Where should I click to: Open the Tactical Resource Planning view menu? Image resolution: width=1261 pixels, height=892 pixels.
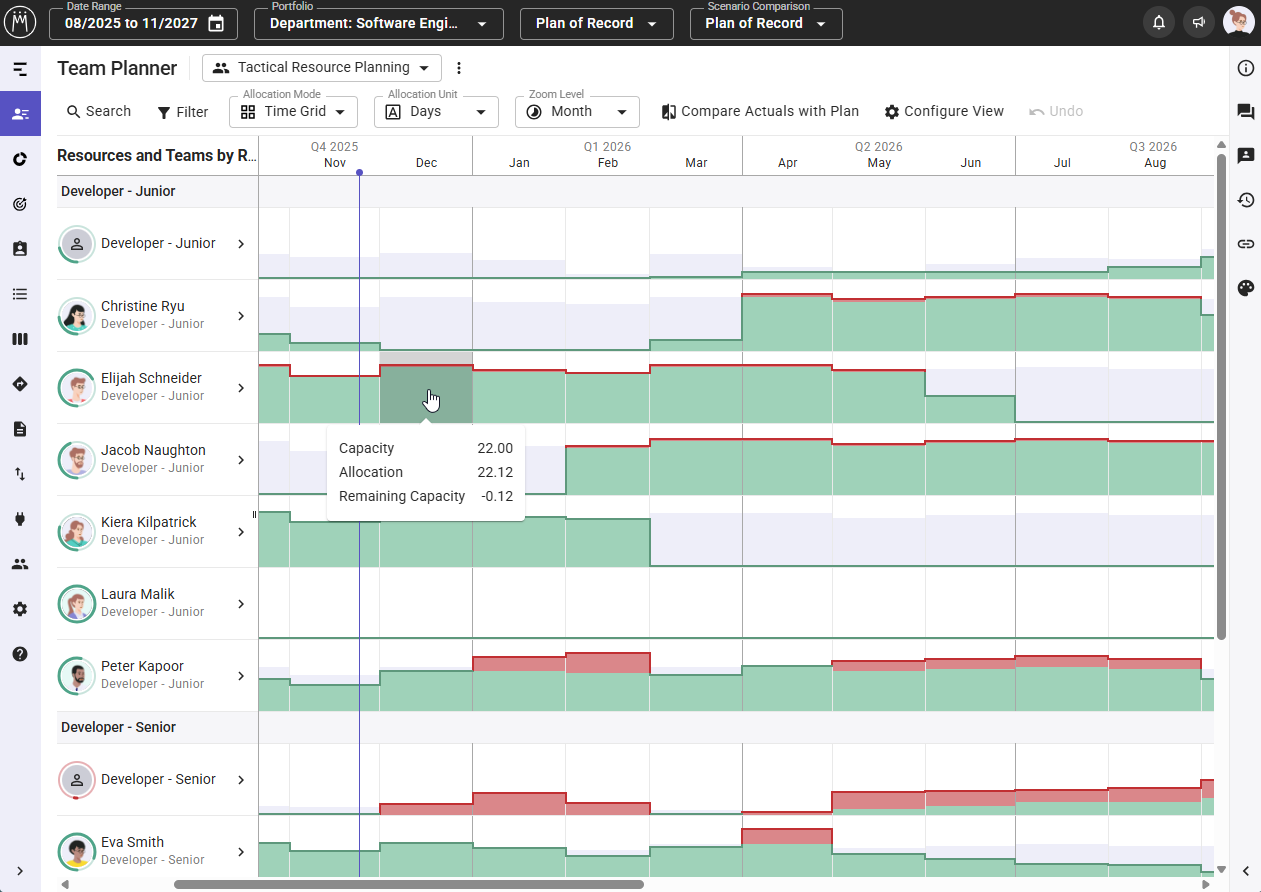[321, 68]
